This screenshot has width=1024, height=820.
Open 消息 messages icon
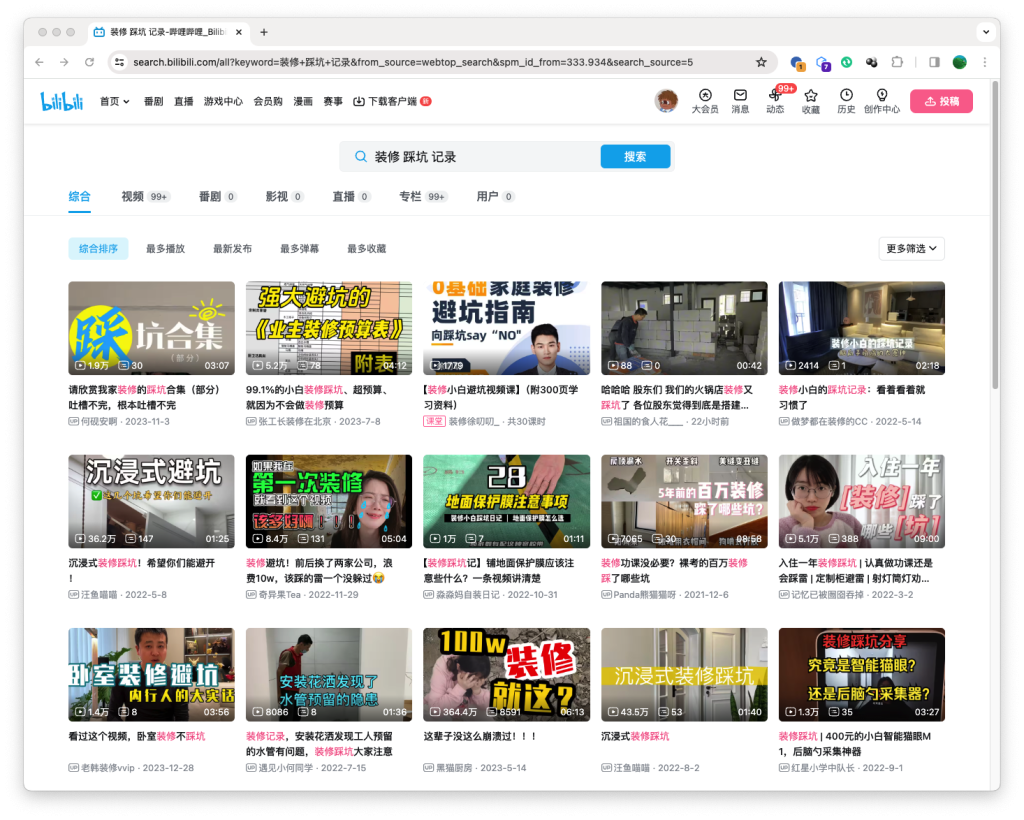coord(740,95)
